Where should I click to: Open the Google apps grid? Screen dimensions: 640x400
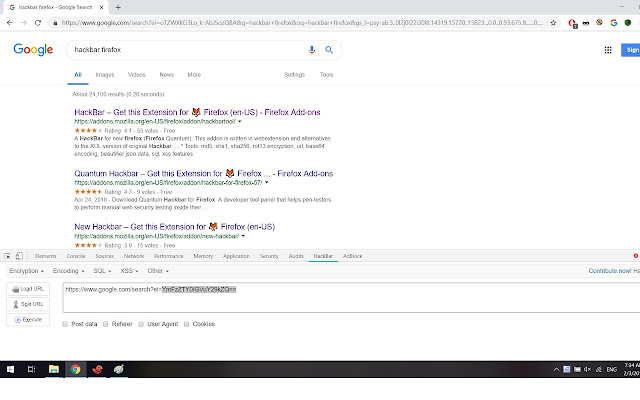click(x=601, y=49)
